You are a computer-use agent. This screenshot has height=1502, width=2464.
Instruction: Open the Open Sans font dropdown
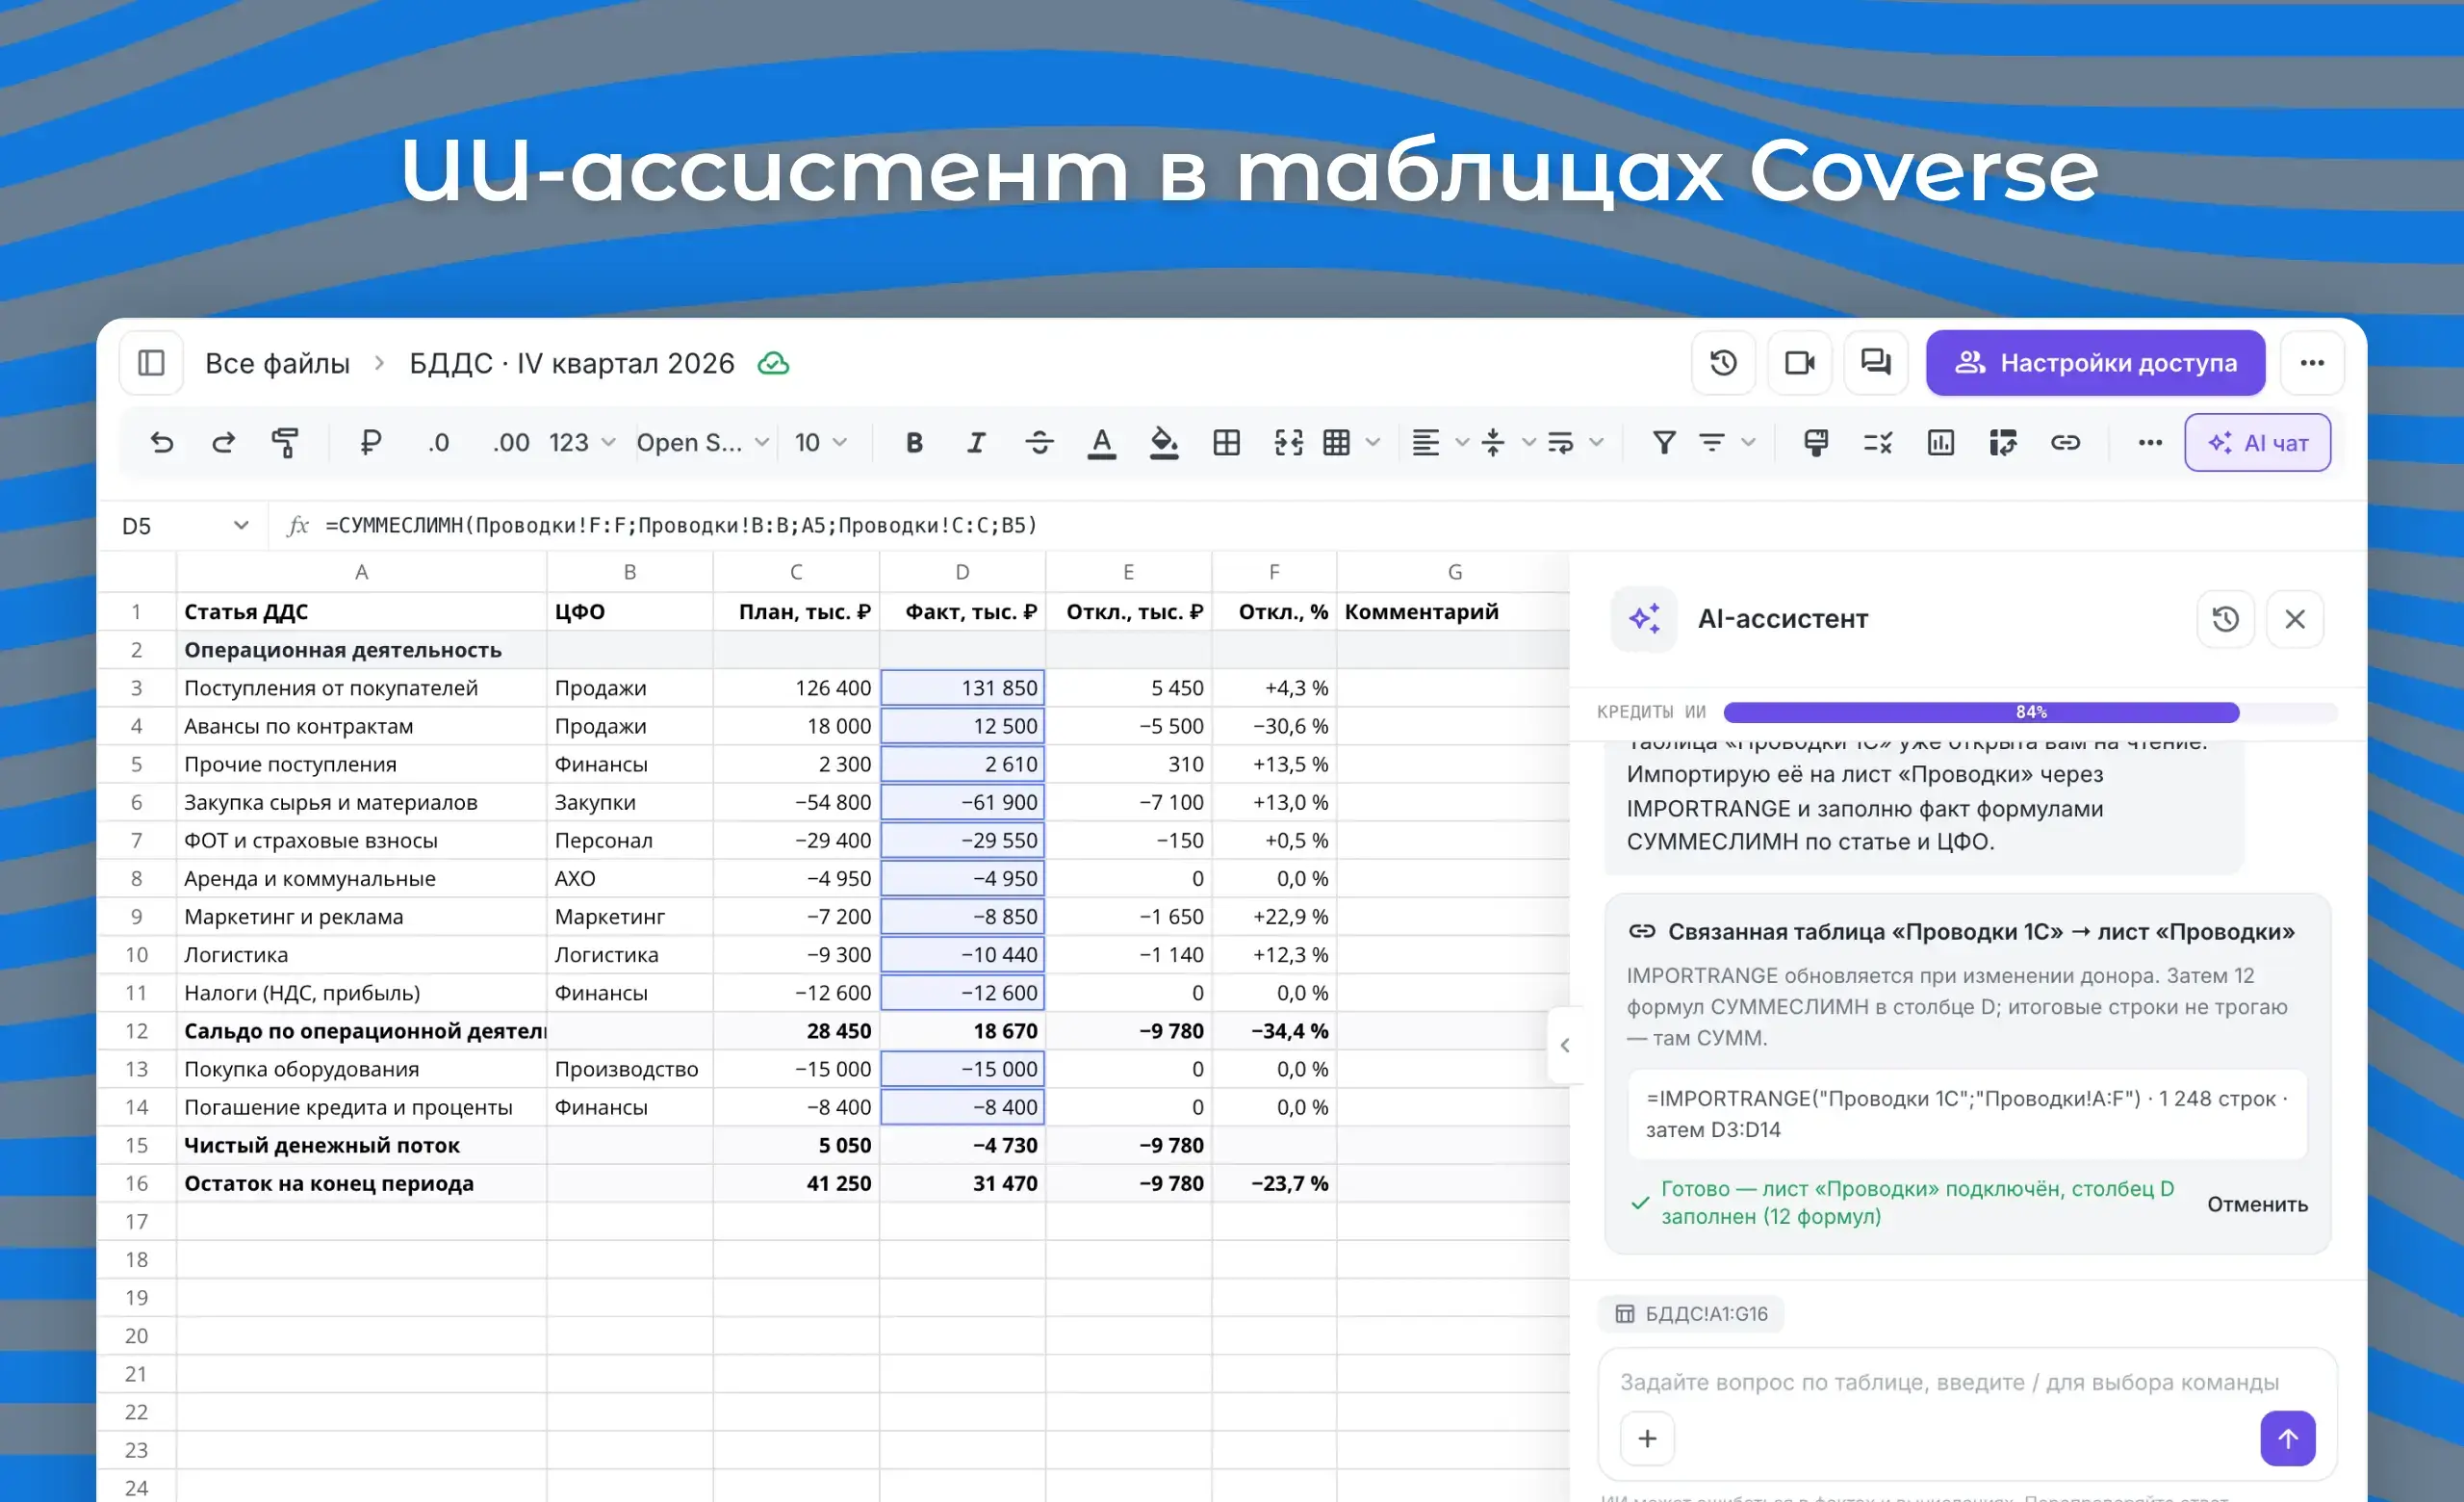(703, 442)
